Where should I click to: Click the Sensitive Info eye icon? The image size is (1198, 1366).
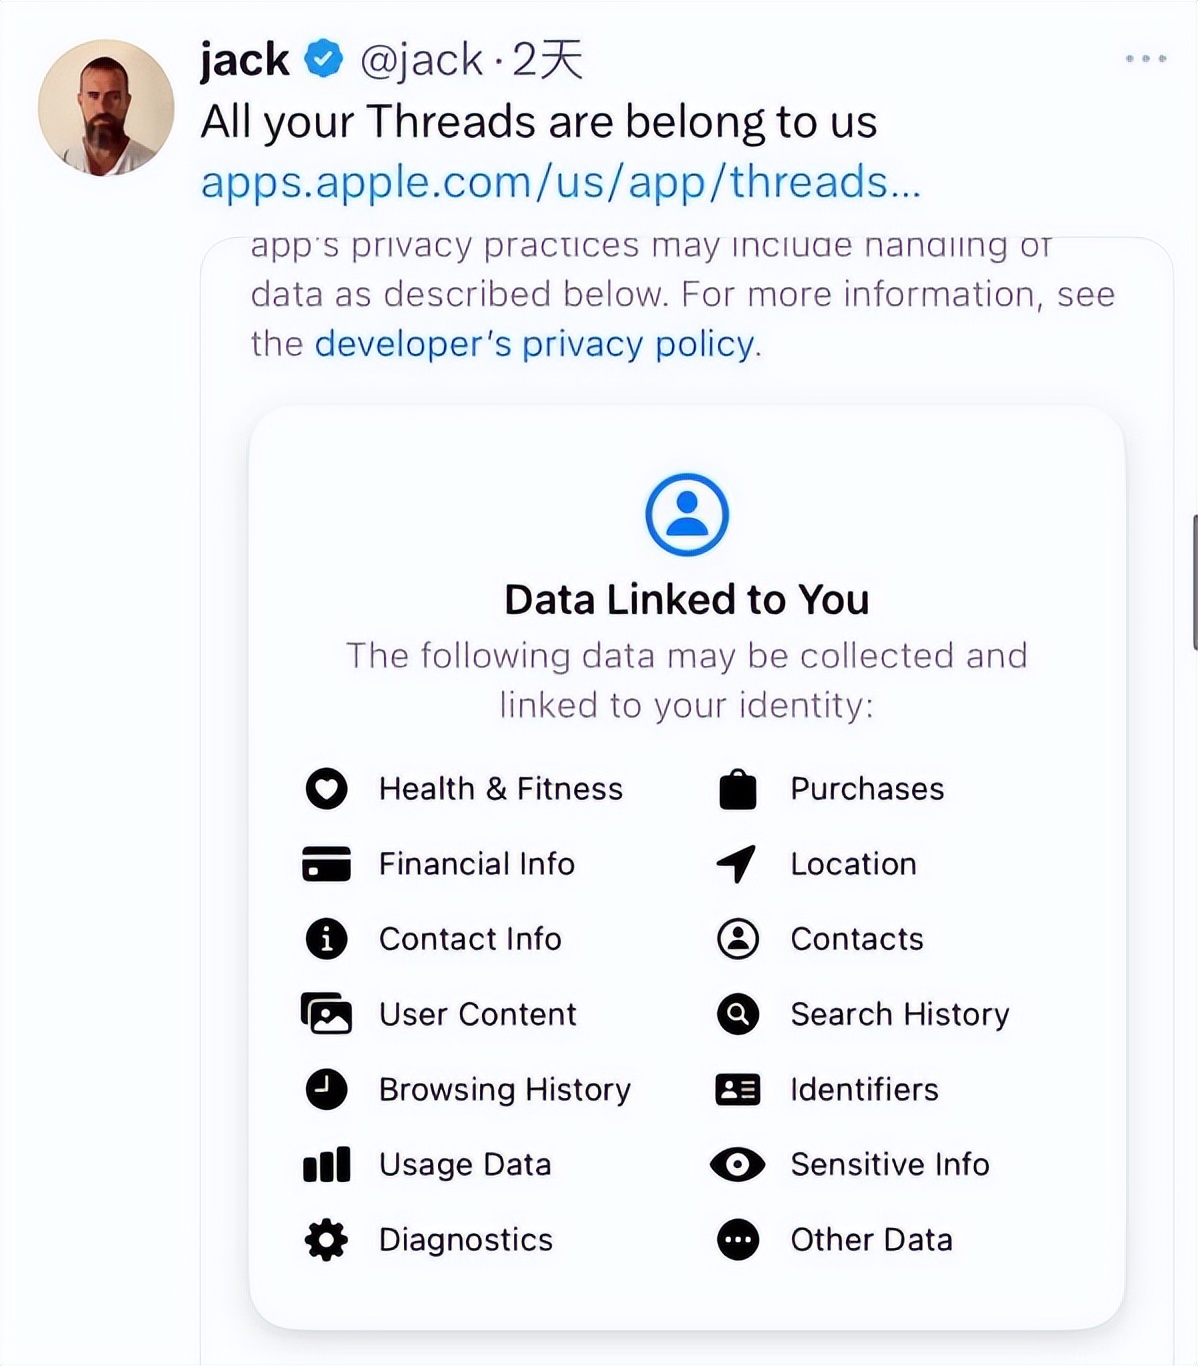(738, 1164)
